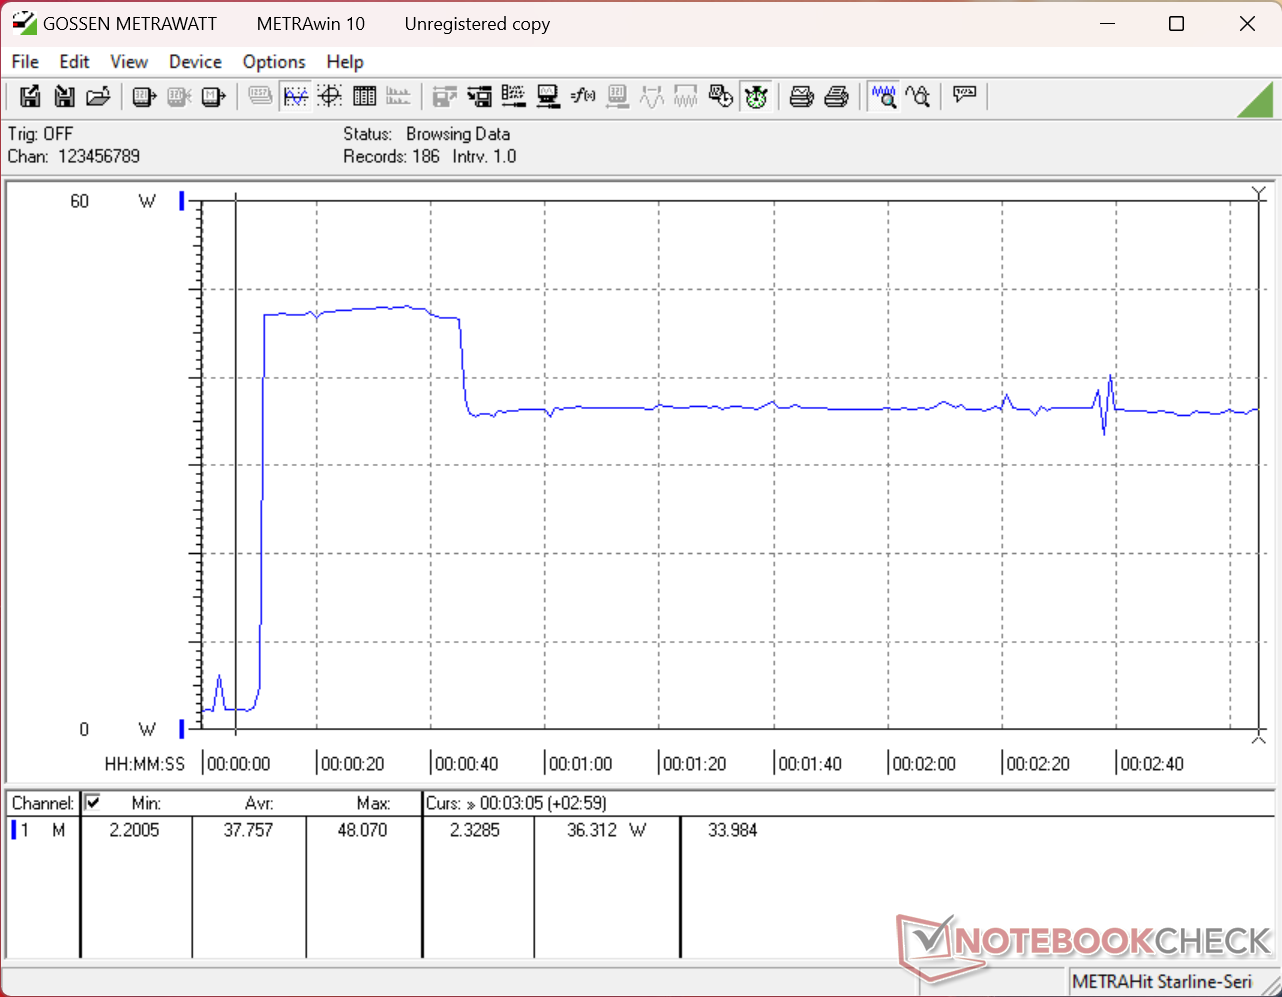The image size is (1282, 997).
Task: Click the clock timer schedule icon
Action: [721, 96]
